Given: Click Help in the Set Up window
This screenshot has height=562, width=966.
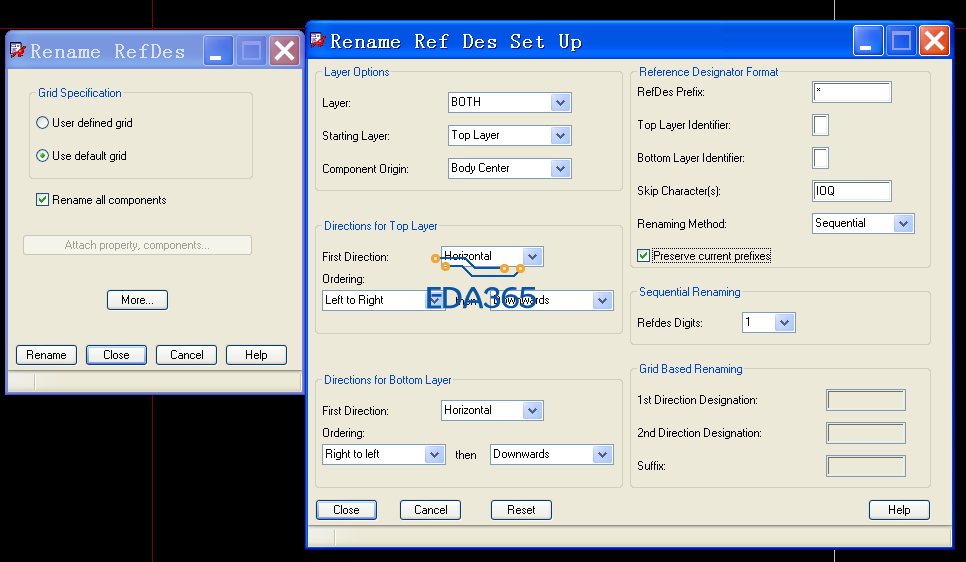Looking at the screenshot, I should click(899, 510).
